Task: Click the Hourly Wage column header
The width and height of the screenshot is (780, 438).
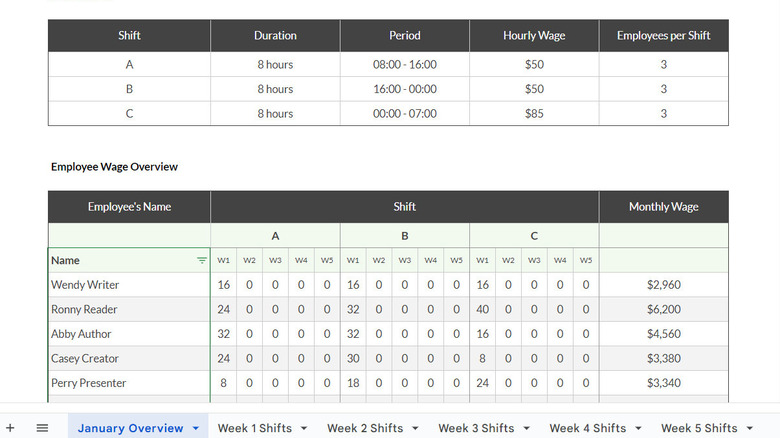Action: pos(534,36)
